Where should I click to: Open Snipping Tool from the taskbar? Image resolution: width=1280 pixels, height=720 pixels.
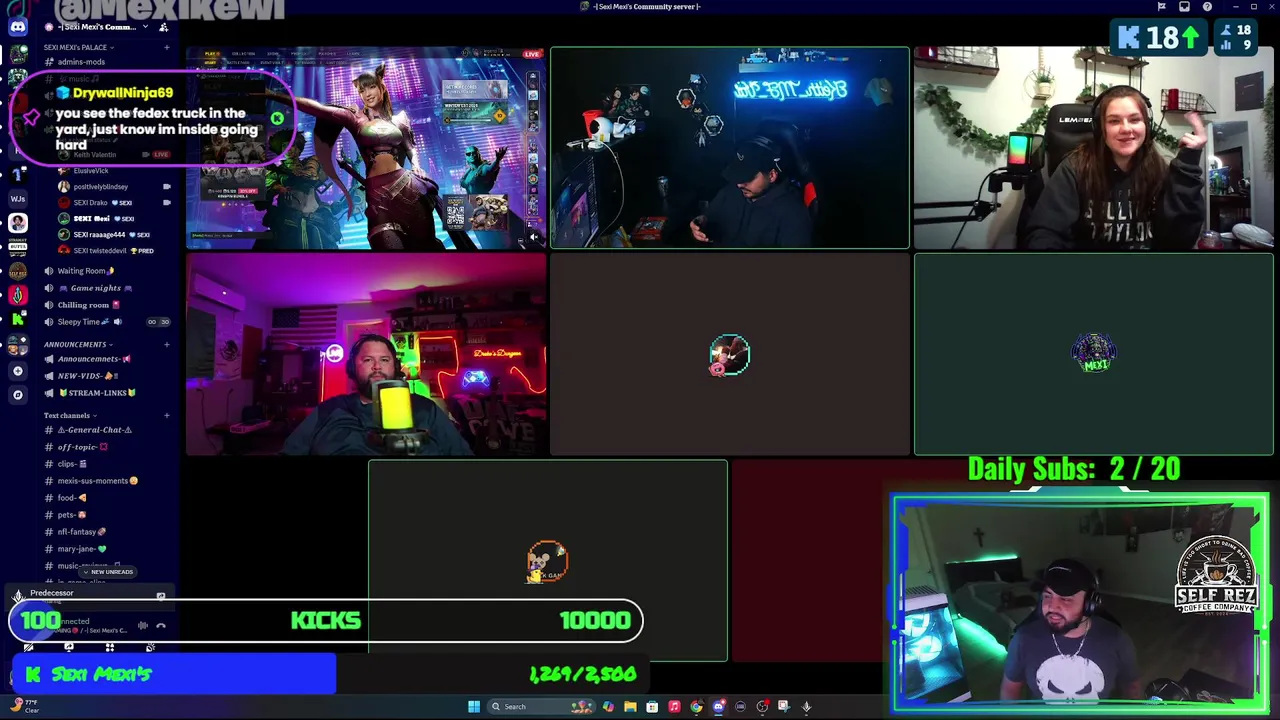coord(784,707)
